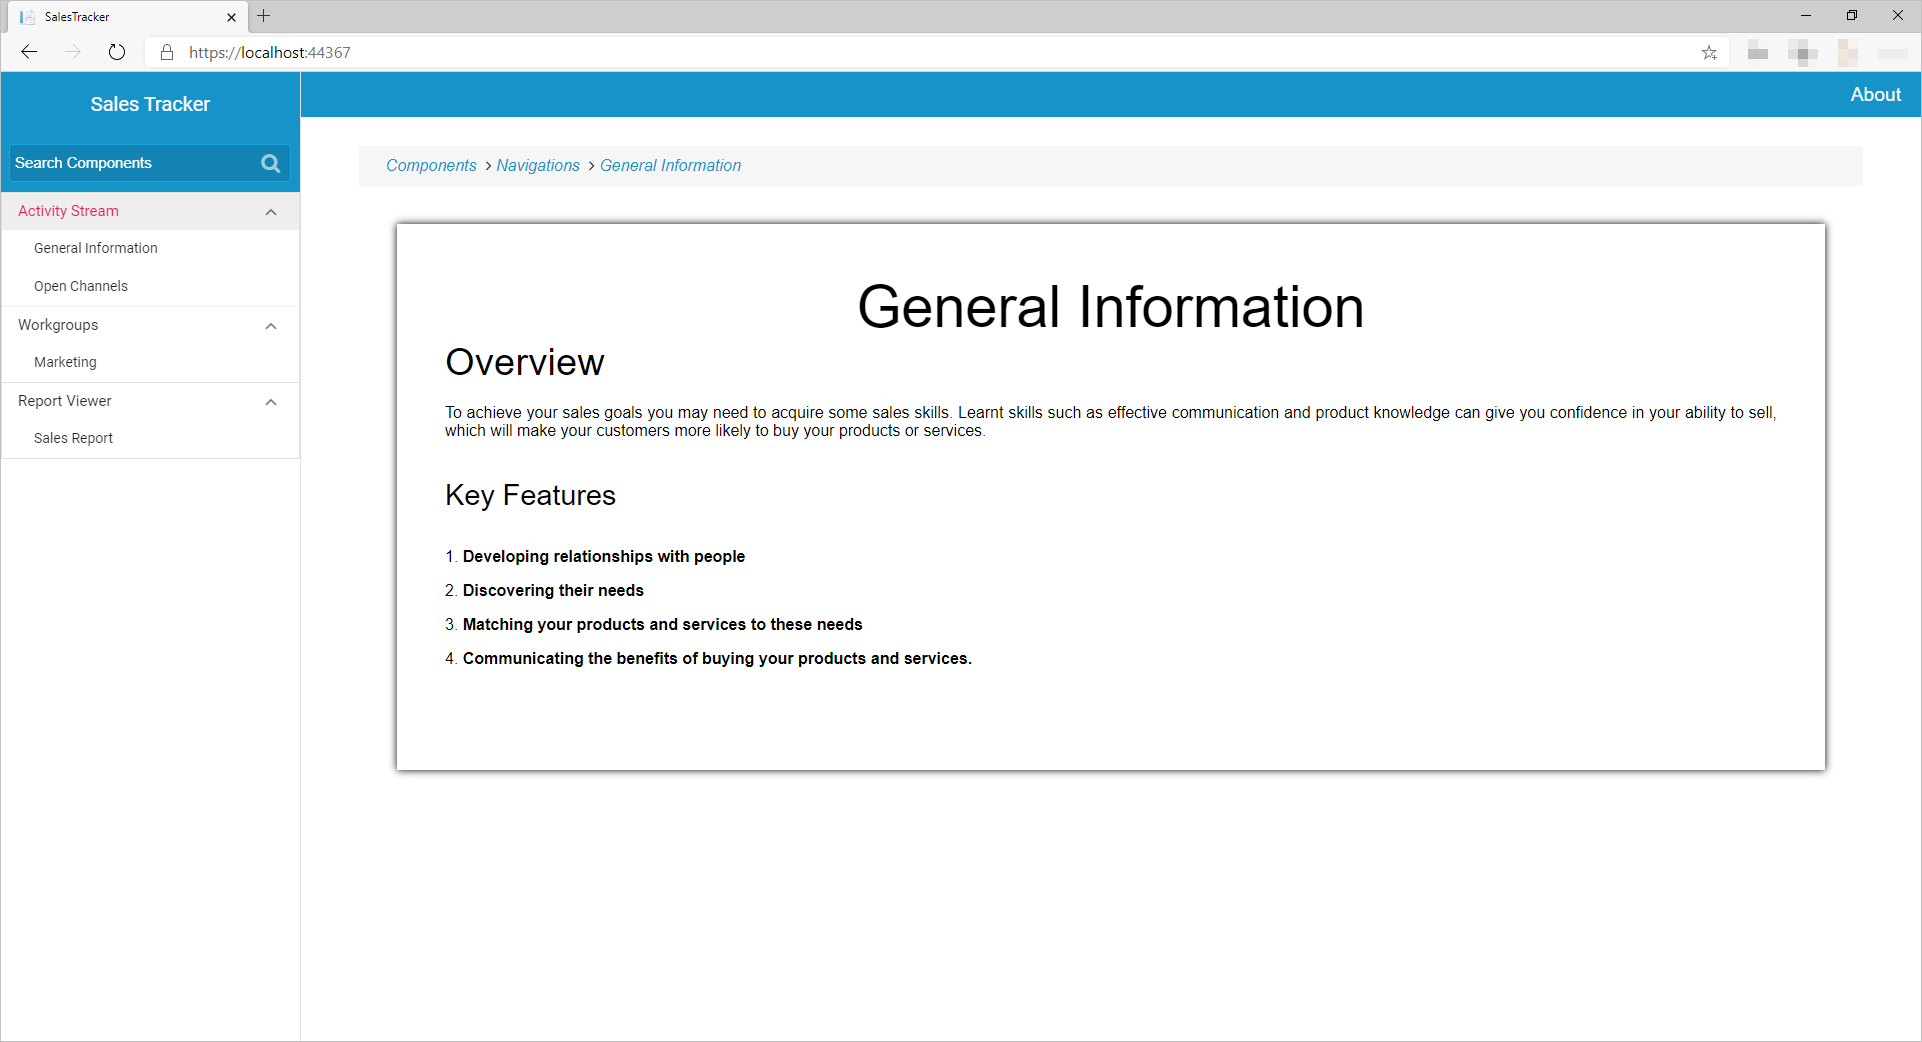Click the Components breadcrumb link
This screenshot has width=1922, height=1042.
431,166
